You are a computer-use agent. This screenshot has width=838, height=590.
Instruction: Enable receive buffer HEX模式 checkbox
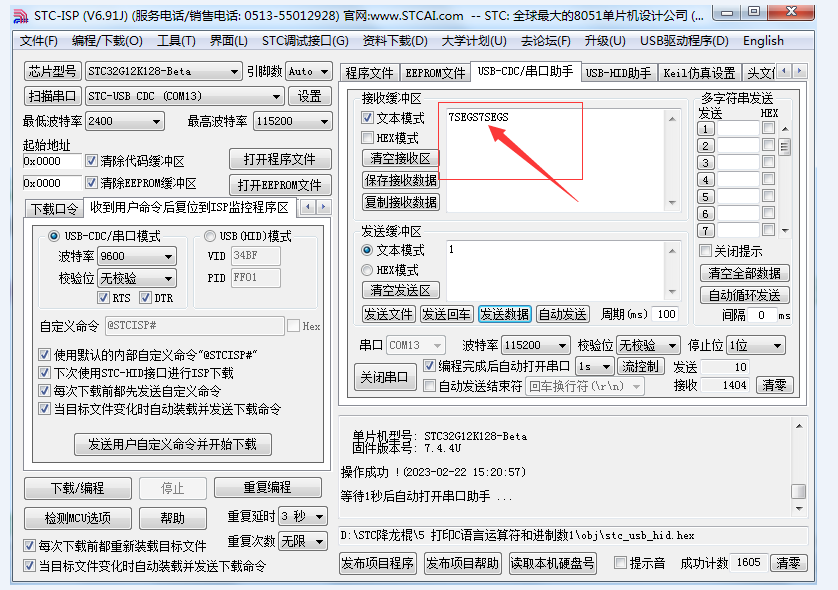(x=367, y=138)
